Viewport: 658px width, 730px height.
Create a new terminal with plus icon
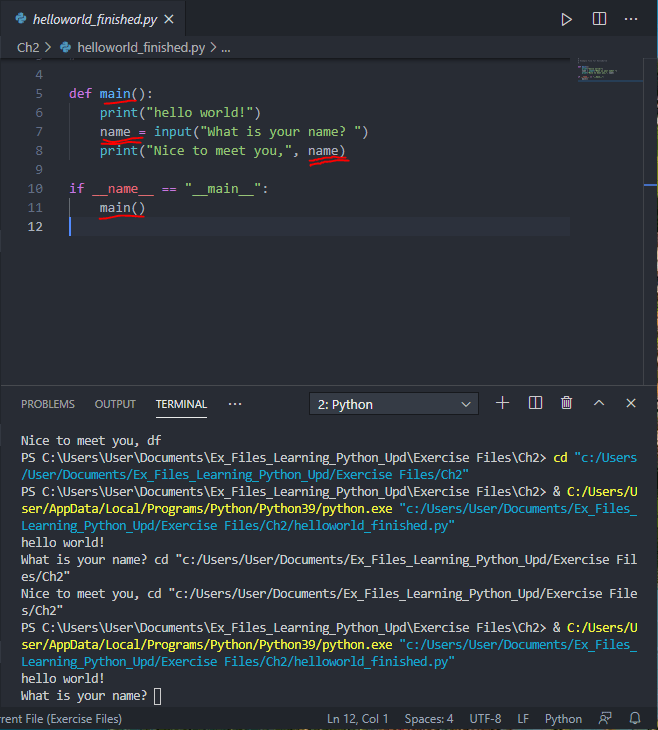(503, 403)
